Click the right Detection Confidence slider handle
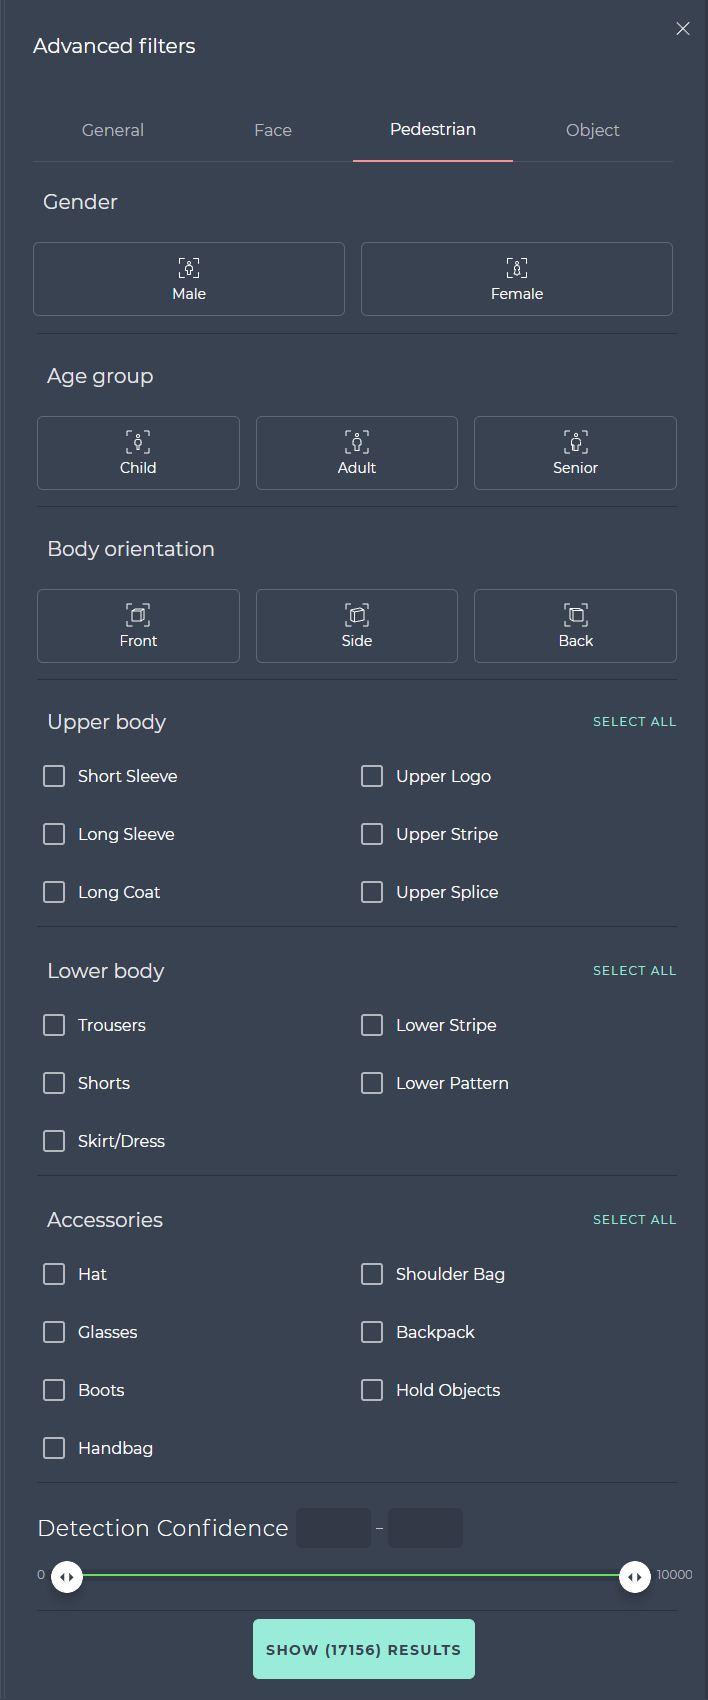708x1700 pixels. (635, 1577)
